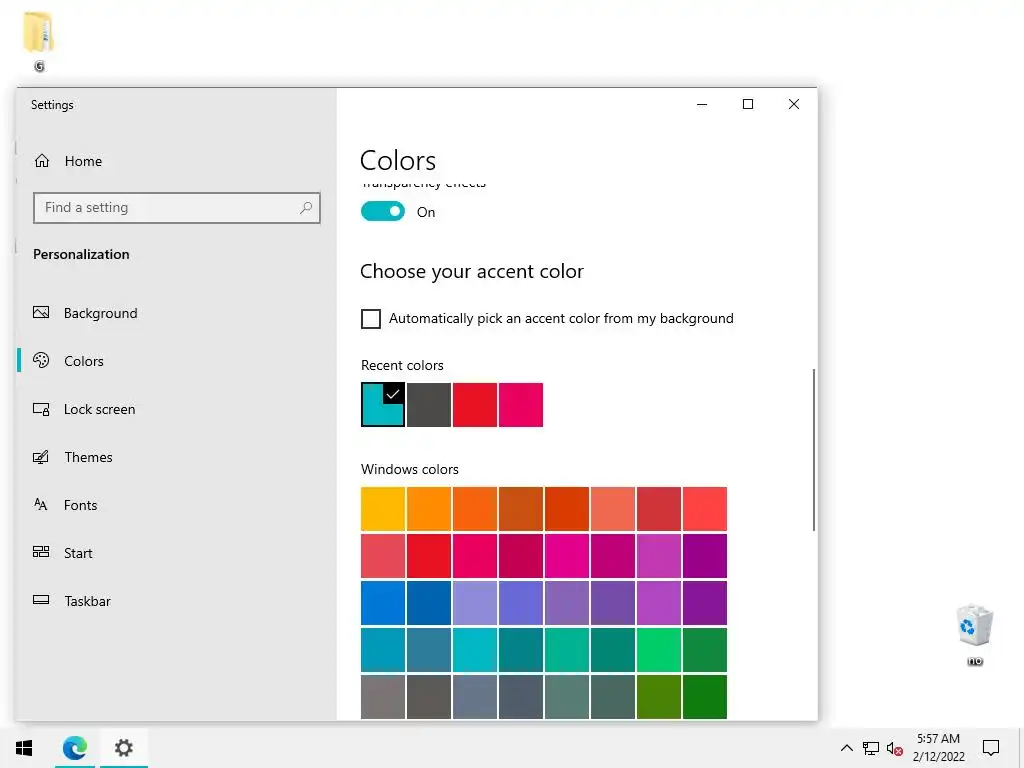The image size is (1024, 768).
Task: Open Microsoft Edge from the taskbar
Action: coord(74,748)
